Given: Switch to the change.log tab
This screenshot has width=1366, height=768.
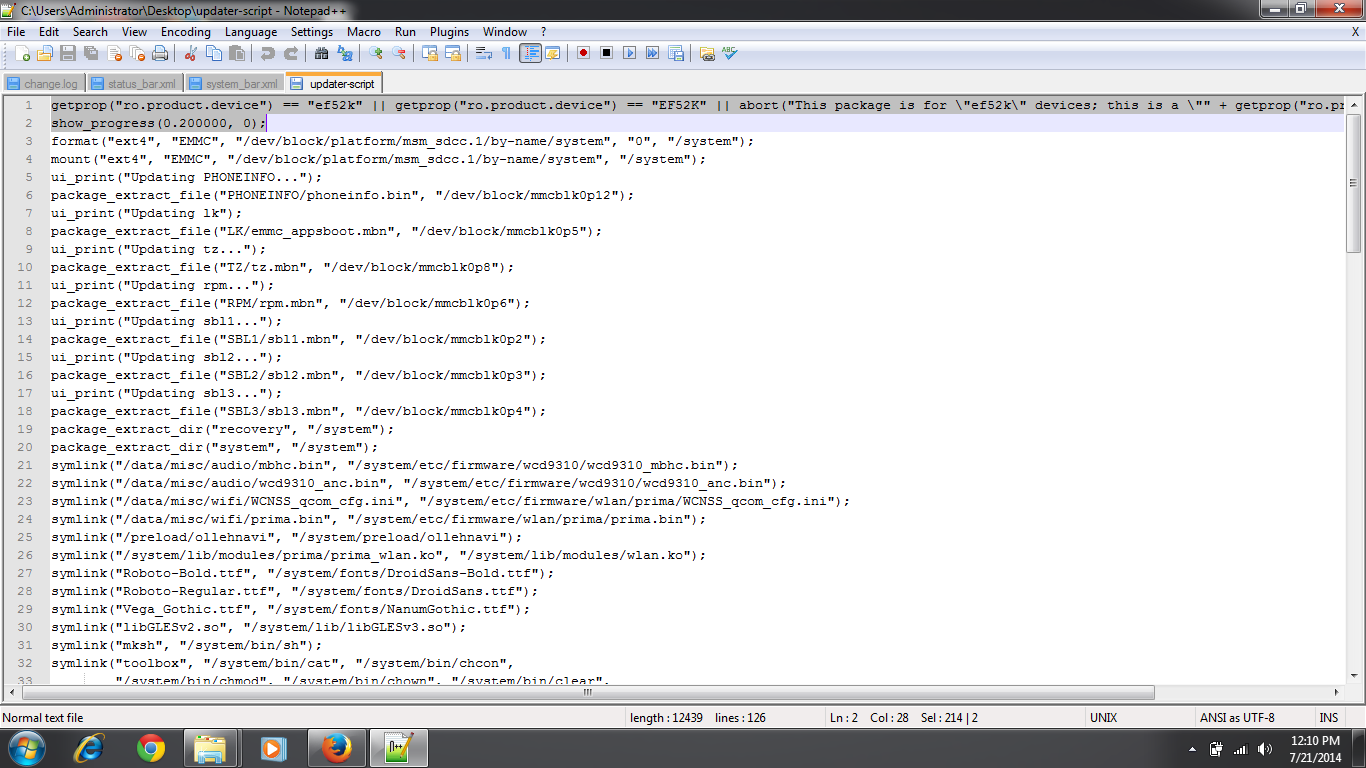Looking at the screenshot, I should point(43,84).
